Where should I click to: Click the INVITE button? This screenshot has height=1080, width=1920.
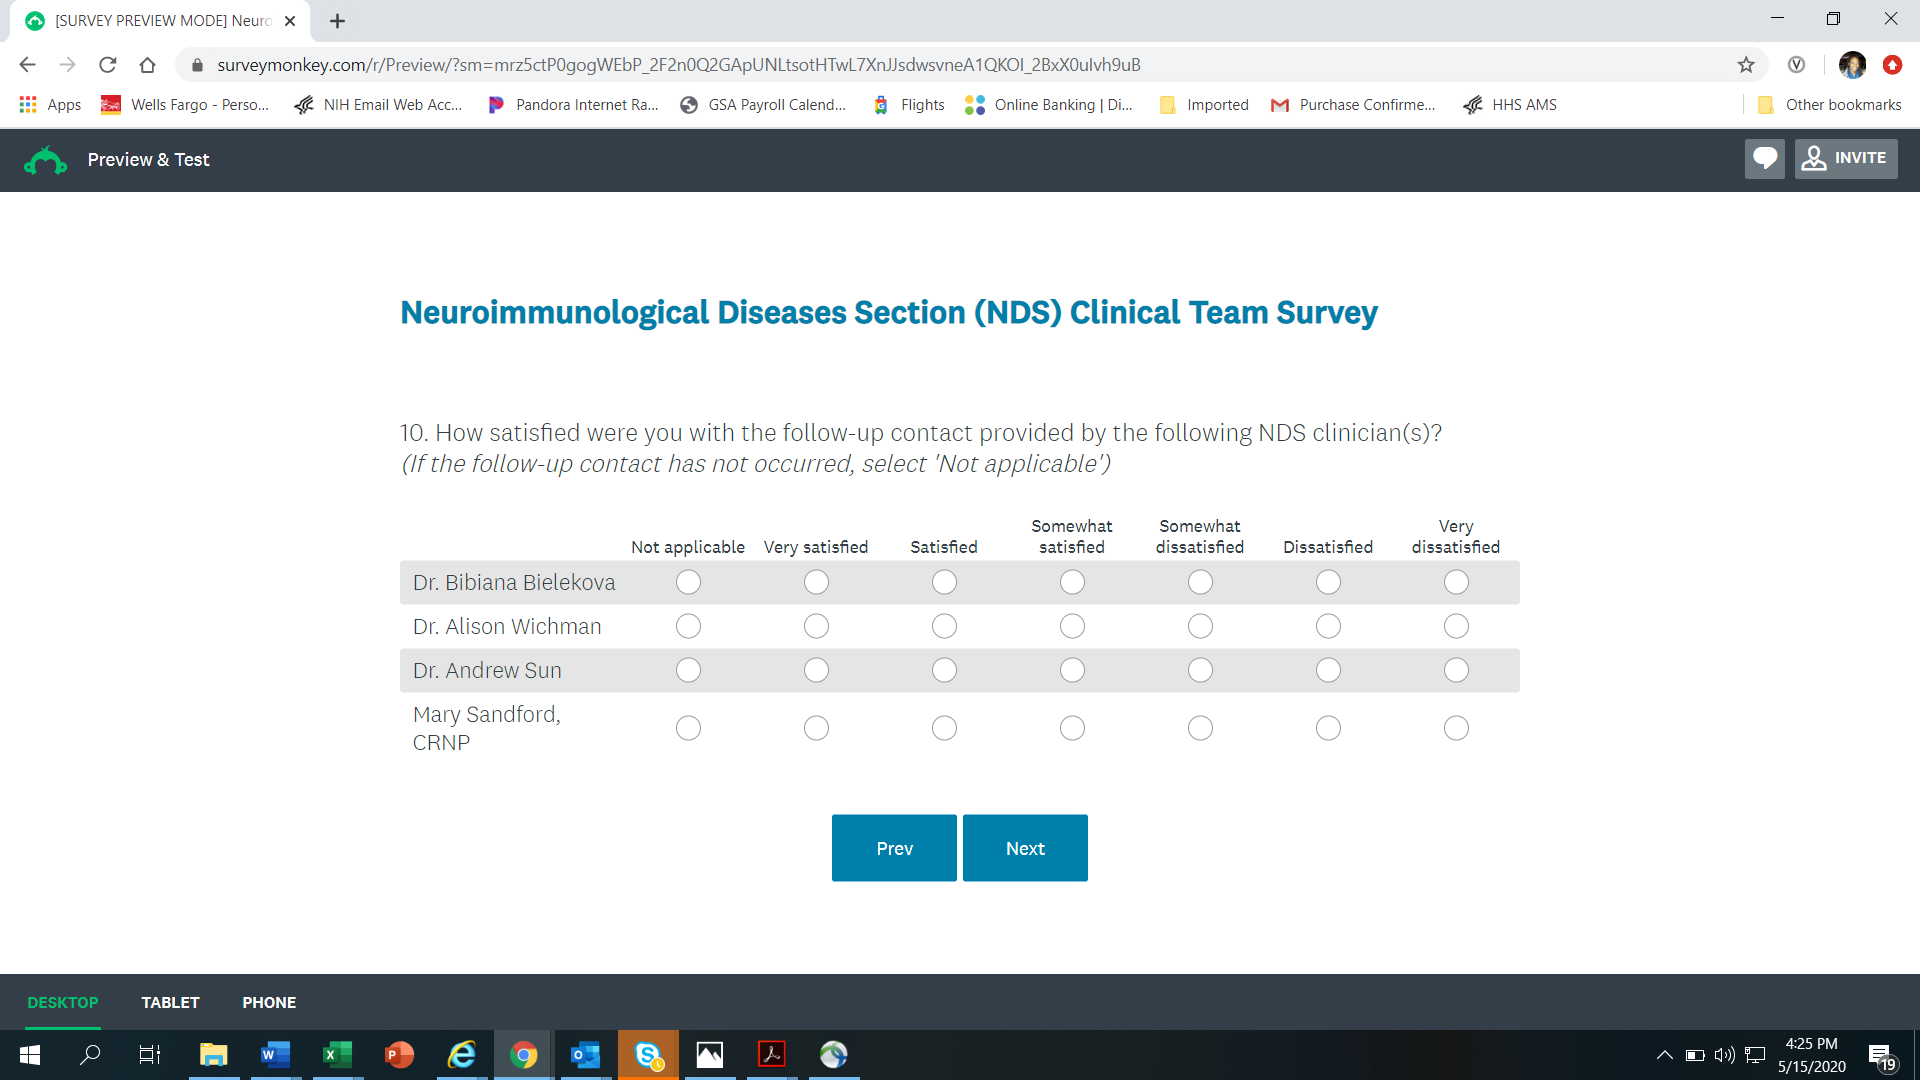click(x=1846, y=159)
